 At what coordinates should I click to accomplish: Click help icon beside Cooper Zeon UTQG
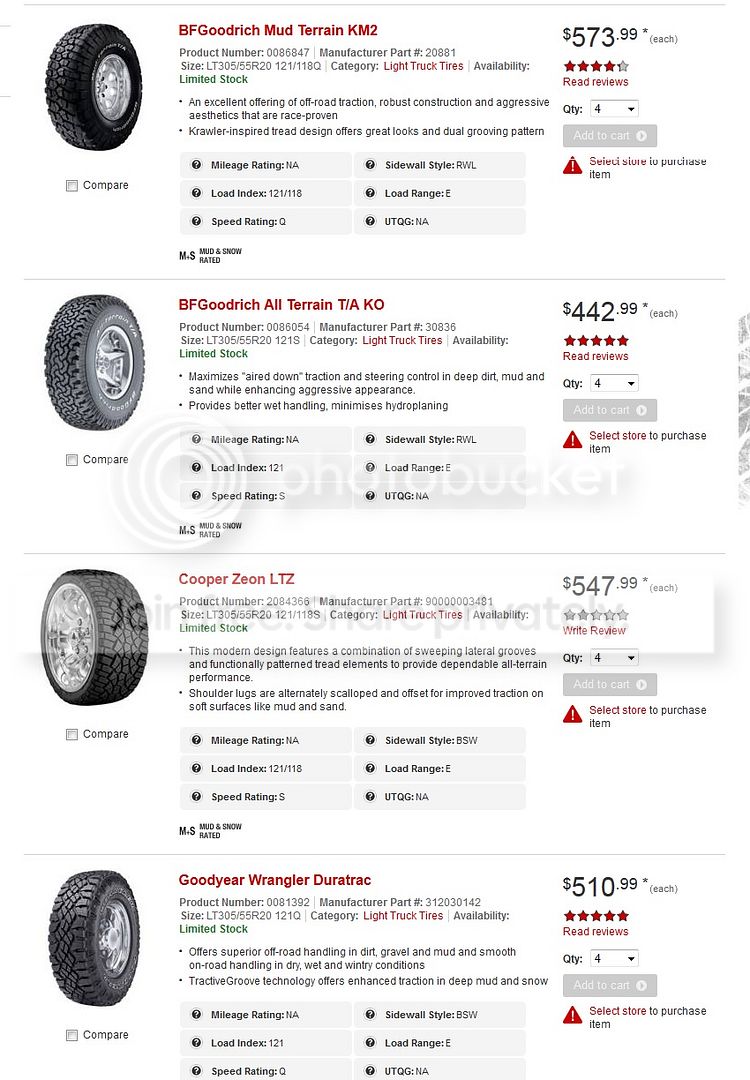[x=371, y=797]
